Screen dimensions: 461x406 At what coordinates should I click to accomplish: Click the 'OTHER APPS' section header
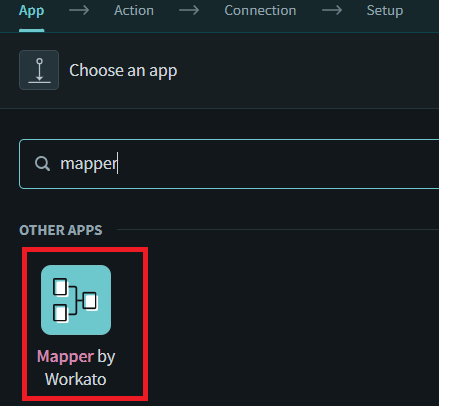[61, 230]
